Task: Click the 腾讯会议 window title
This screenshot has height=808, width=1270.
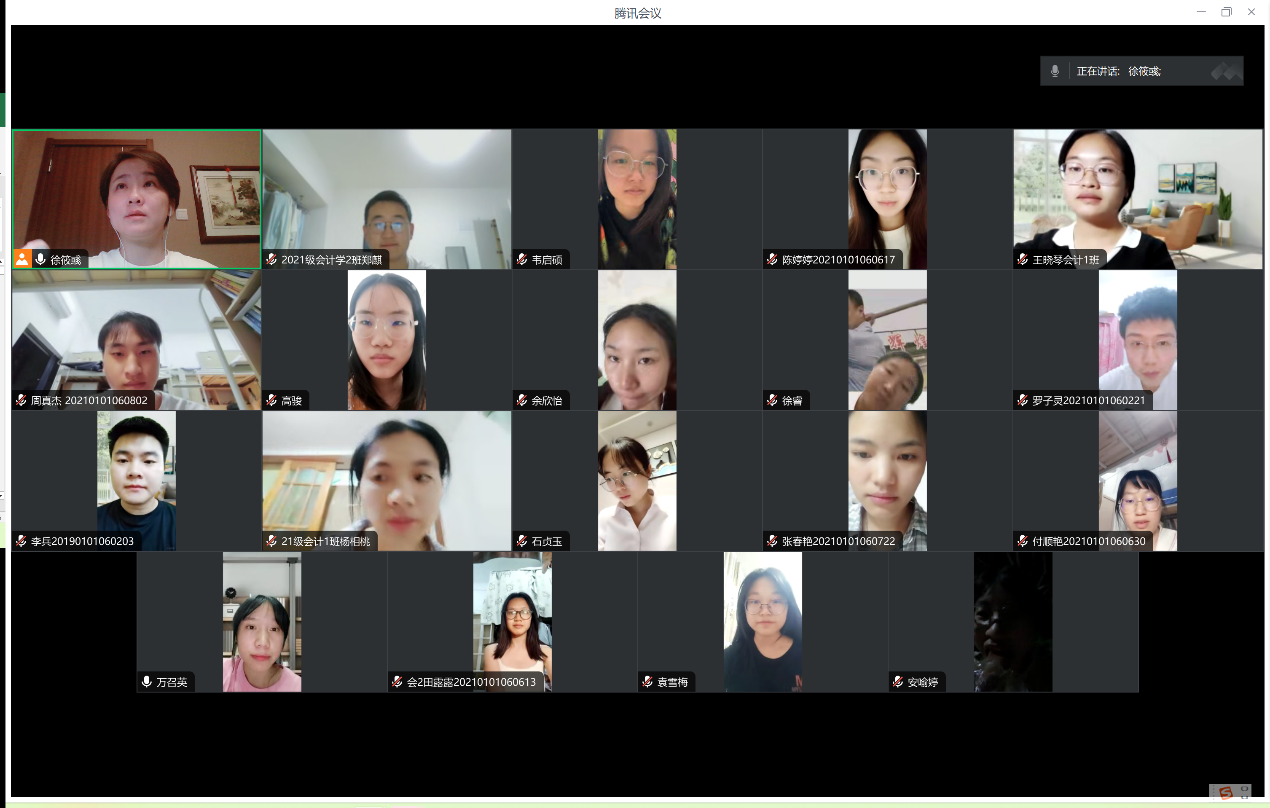Action: (x=638, y=13)
